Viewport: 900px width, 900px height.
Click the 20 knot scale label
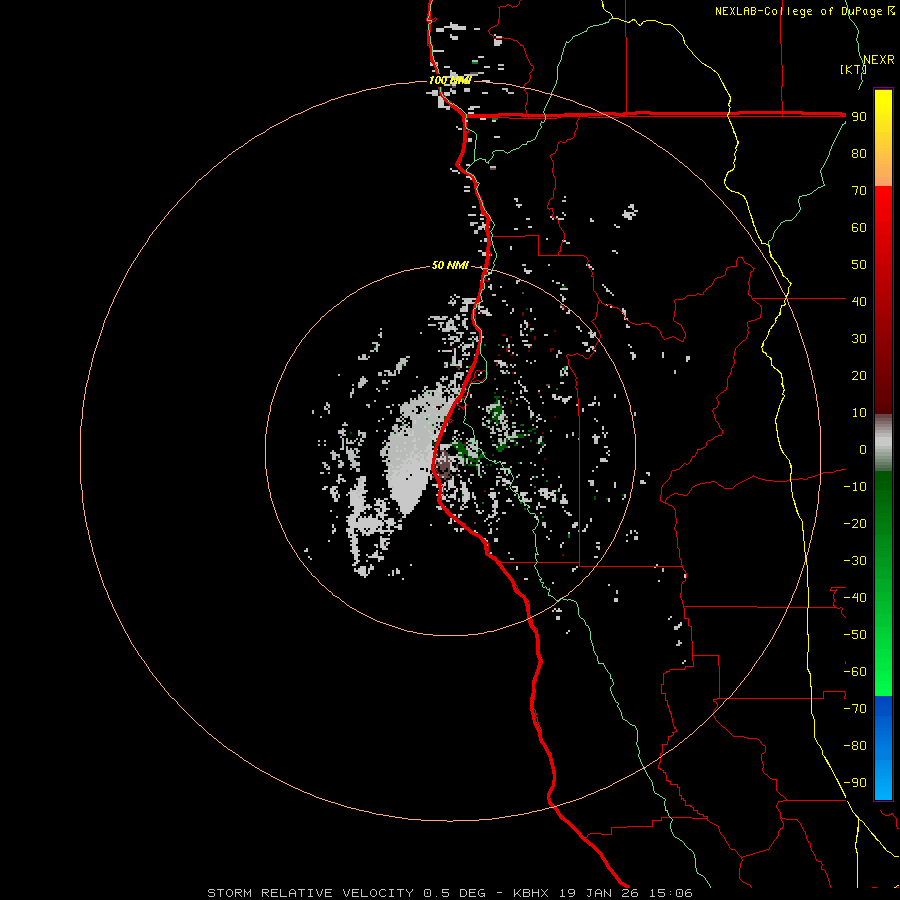pos(859,375)
